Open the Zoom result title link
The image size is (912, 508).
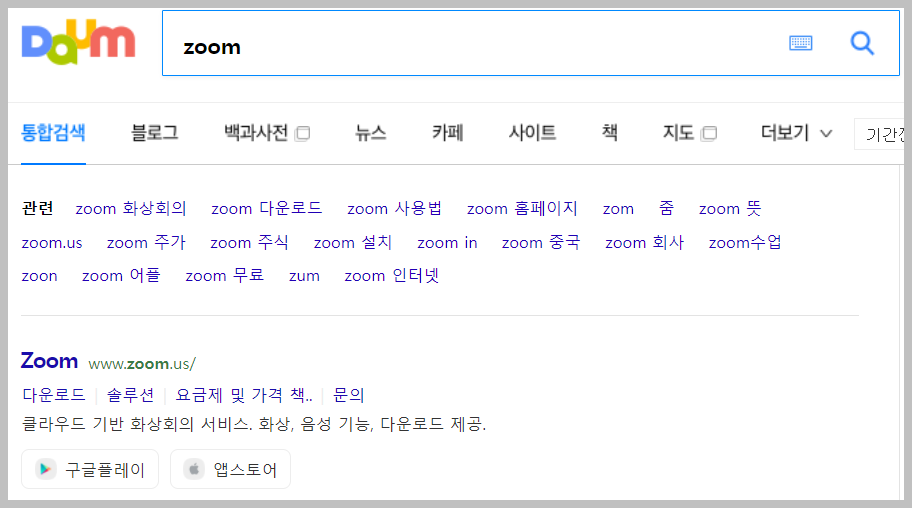[49, 361]
